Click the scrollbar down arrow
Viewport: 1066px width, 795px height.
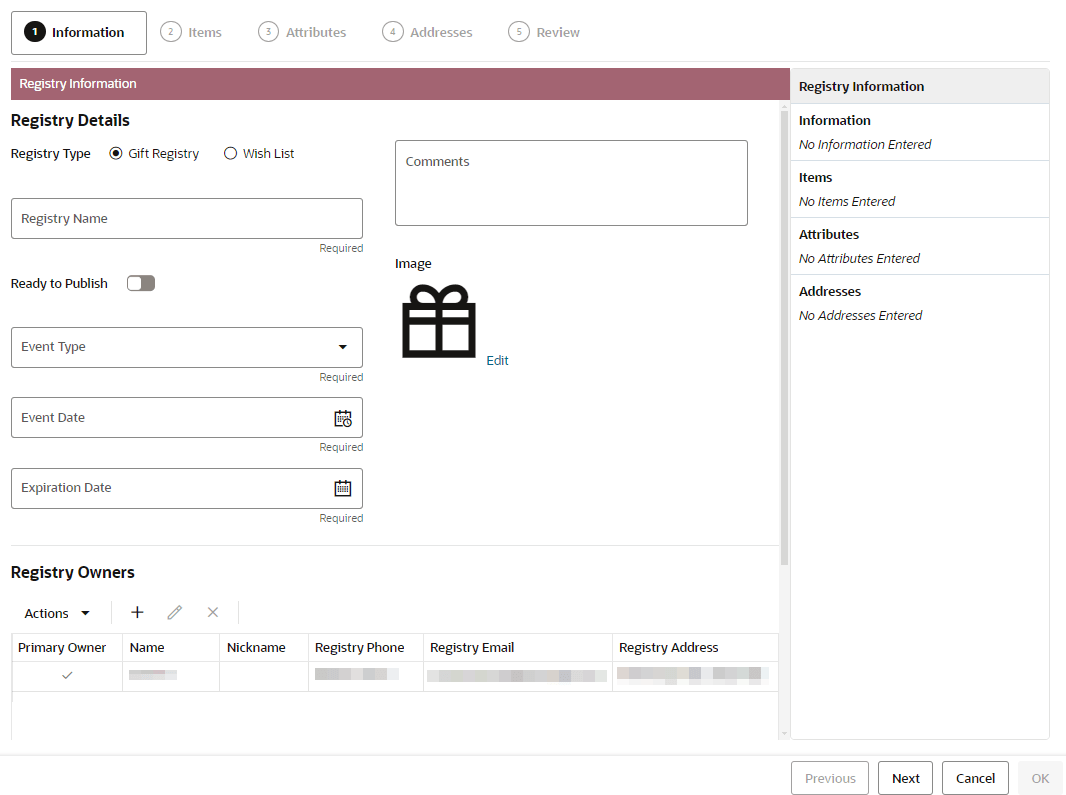(785, 734)
